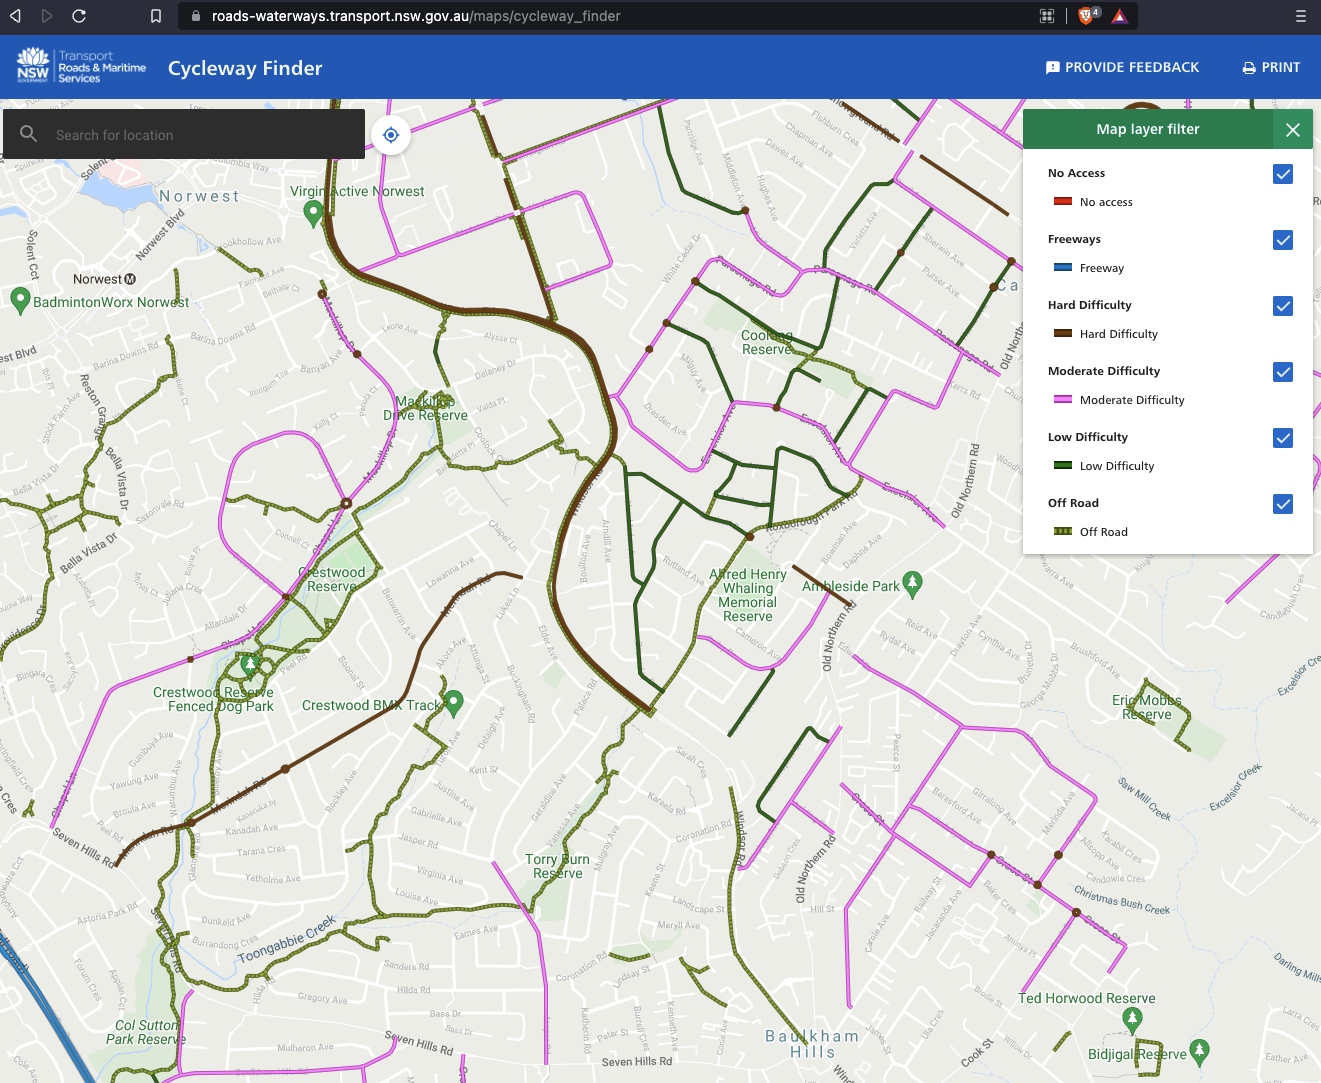The width and height of the screenshot is (1321, 1083).
Task: Click the Virgin Active Norwest map pin
Action: 313,212
